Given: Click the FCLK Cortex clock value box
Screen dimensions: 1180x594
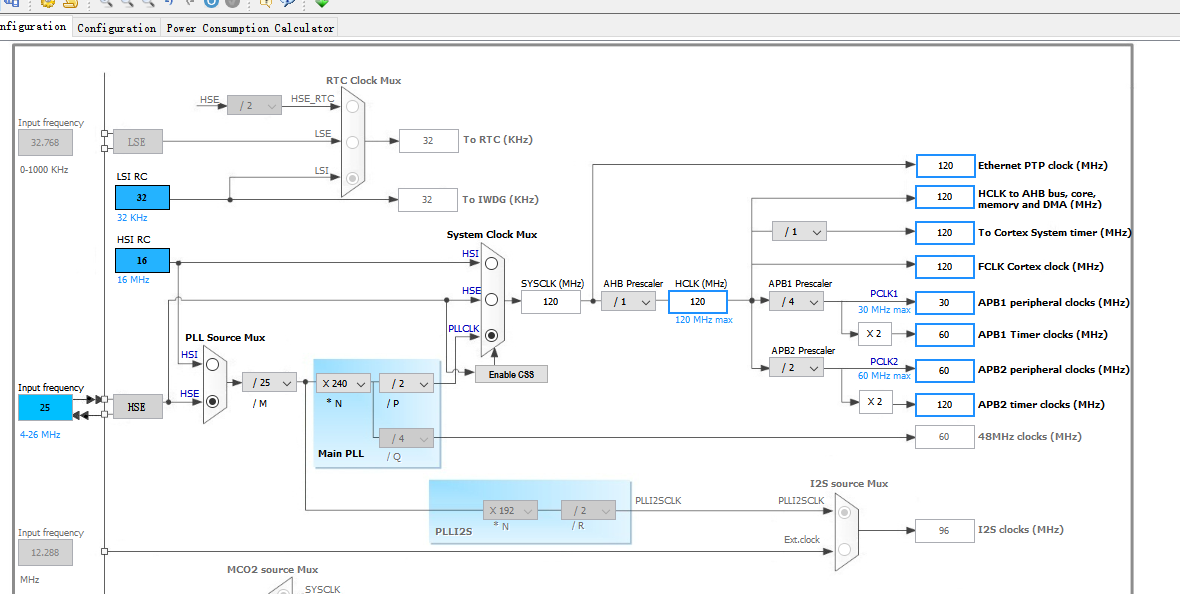Looking at the screenshot, I should pos(945,267).
